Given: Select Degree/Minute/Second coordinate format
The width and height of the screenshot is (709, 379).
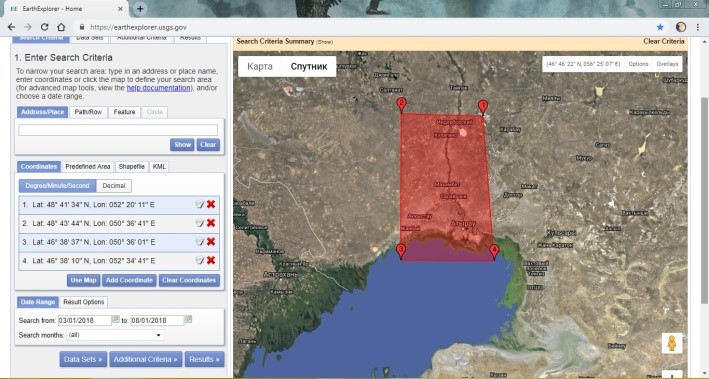Looking at the screenshot, I should [57, 186].
